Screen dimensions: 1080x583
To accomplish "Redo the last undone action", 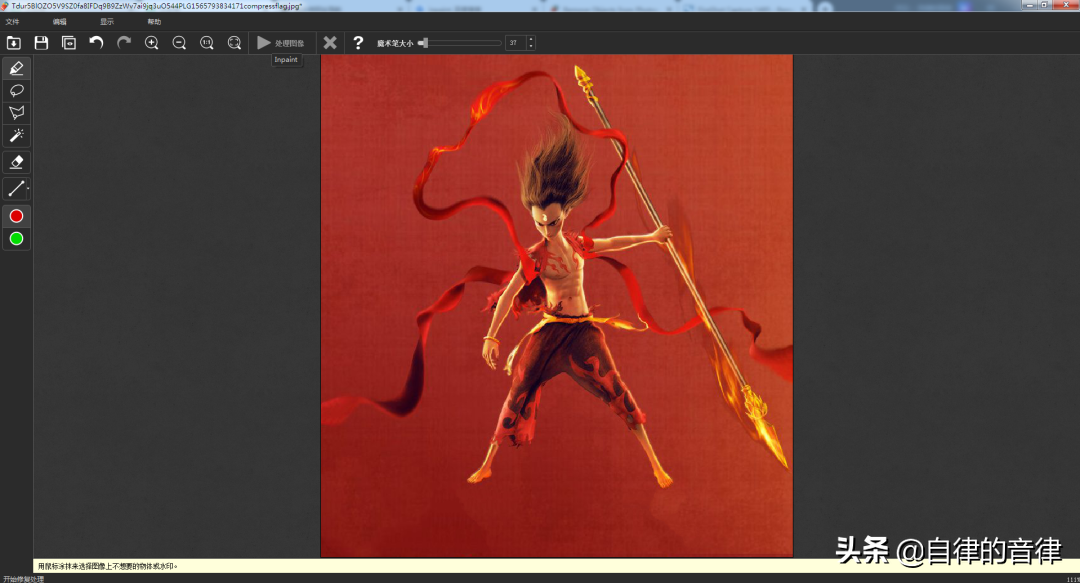I will click(124, 43).
